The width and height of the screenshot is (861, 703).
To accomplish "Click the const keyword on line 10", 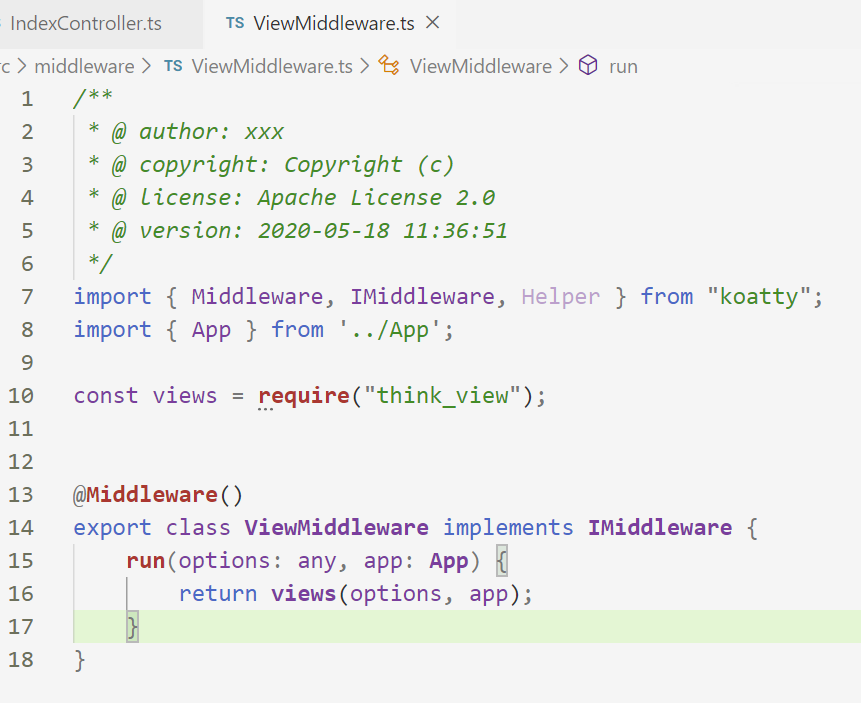I will click(106, 396).
